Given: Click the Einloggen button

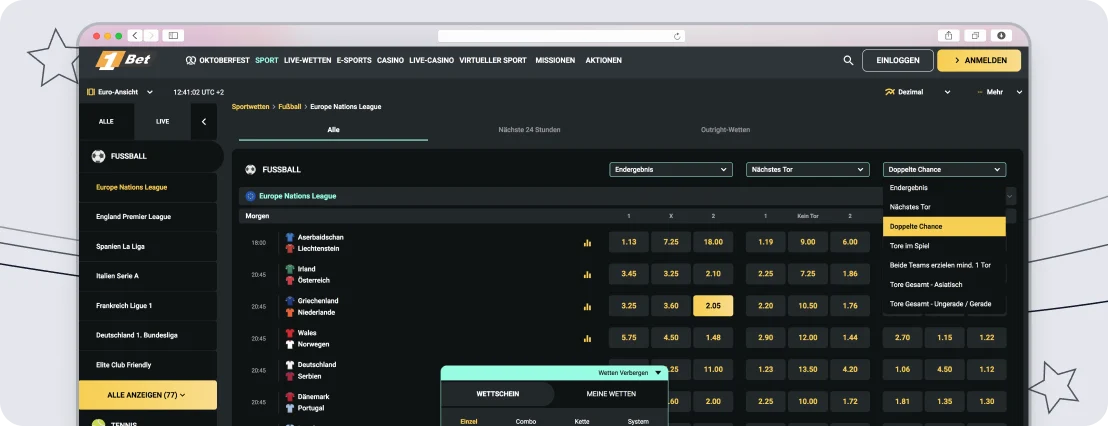Looking at the screenshot, I should click(897, 61).
